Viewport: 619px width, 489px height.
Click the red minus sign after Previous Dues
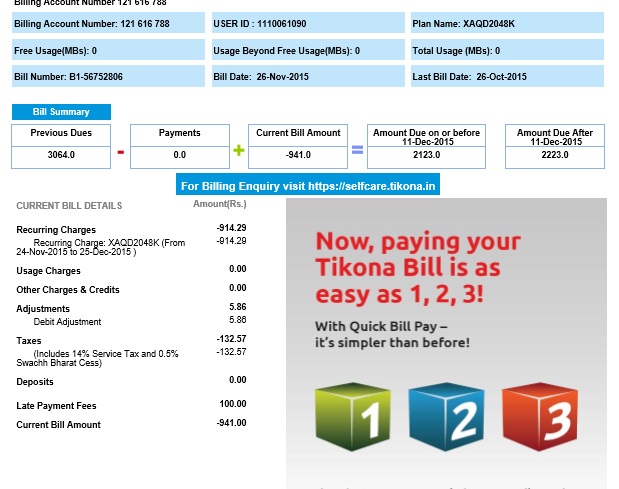pyautogui.click(x=120, y=152)
